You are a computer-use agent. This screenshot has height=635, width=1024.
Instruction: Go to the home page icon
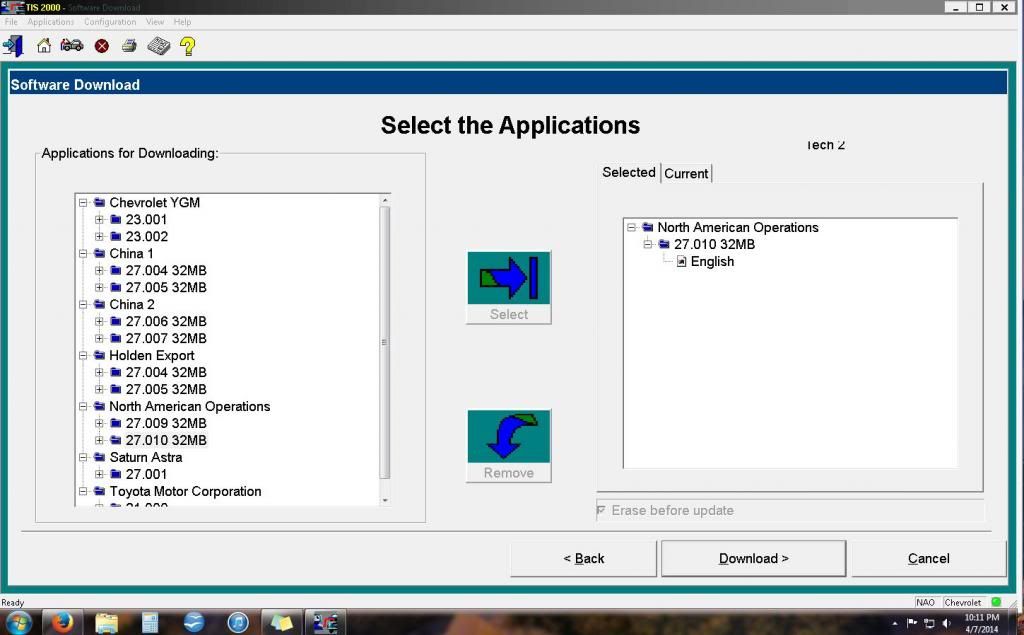pos(44,45)
